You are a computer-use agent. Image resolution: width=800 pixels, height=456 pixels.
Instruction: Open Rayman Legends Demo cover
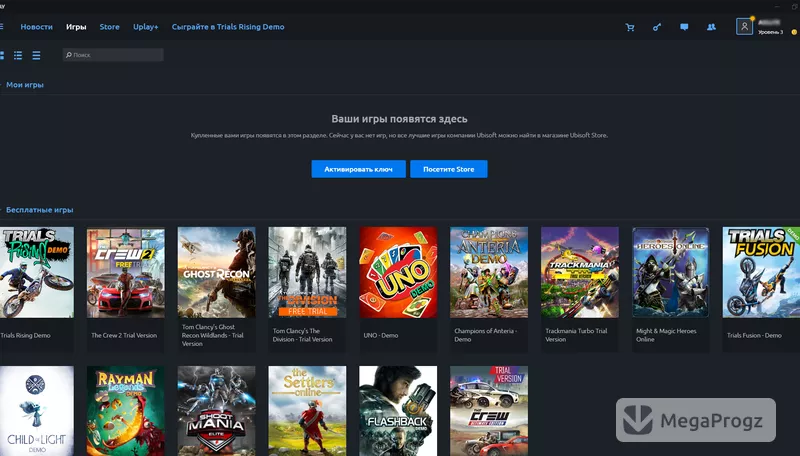coord(126,411)
